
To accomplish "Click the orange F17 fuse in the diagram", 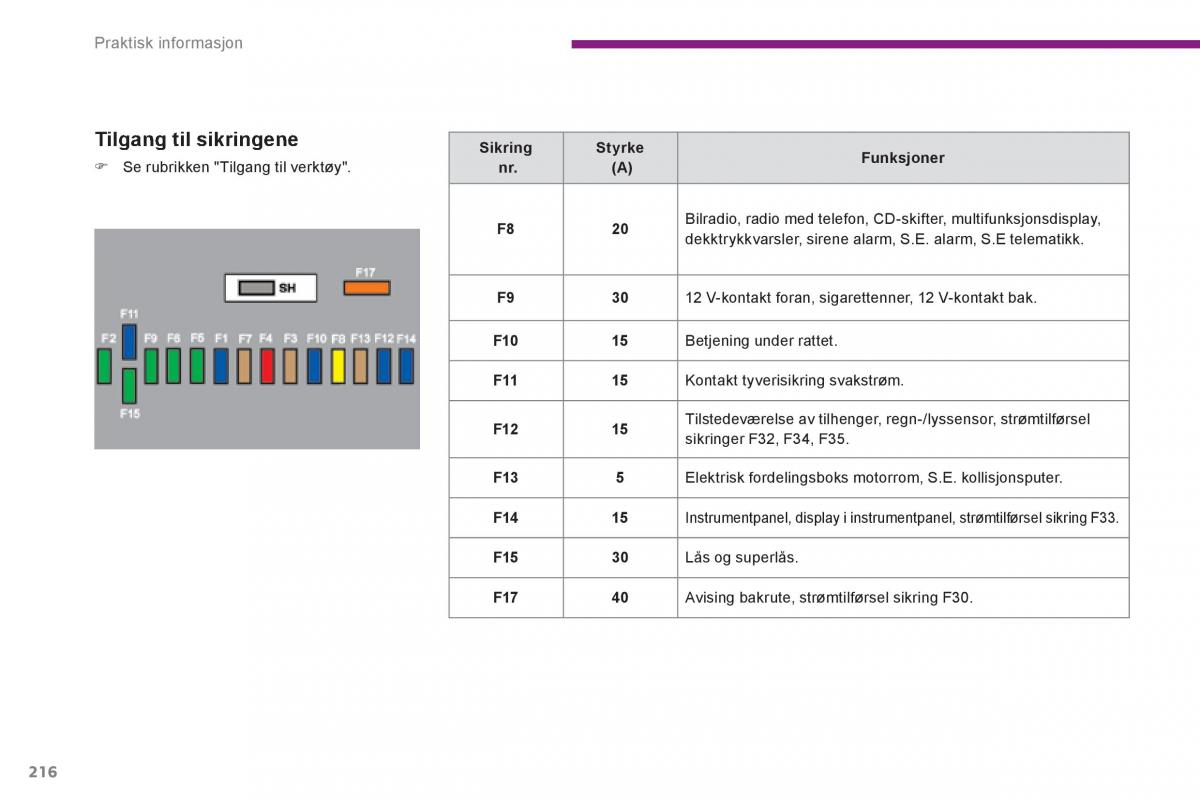I will [x=366, y=288].
